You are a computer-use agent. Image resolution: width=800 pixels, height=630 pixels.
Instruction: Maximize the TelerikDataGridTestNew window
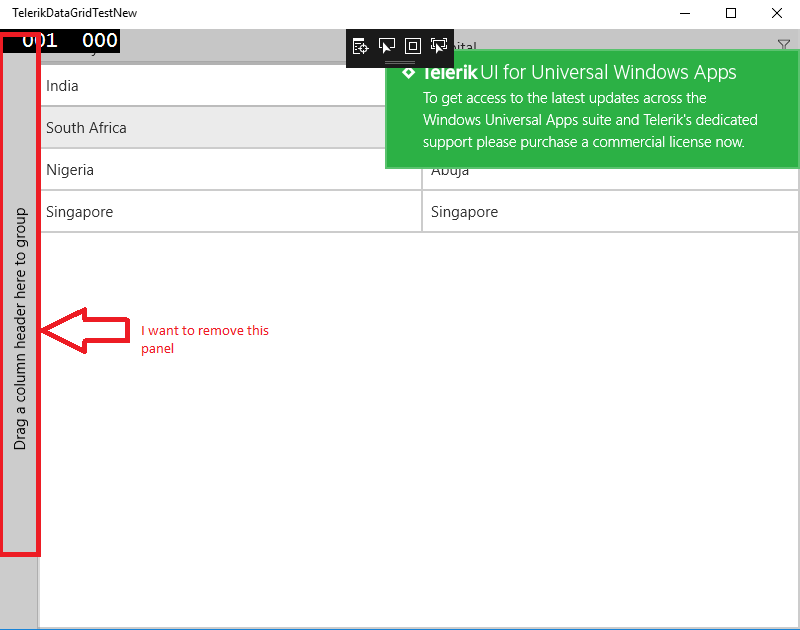click(x=731, y=13)
